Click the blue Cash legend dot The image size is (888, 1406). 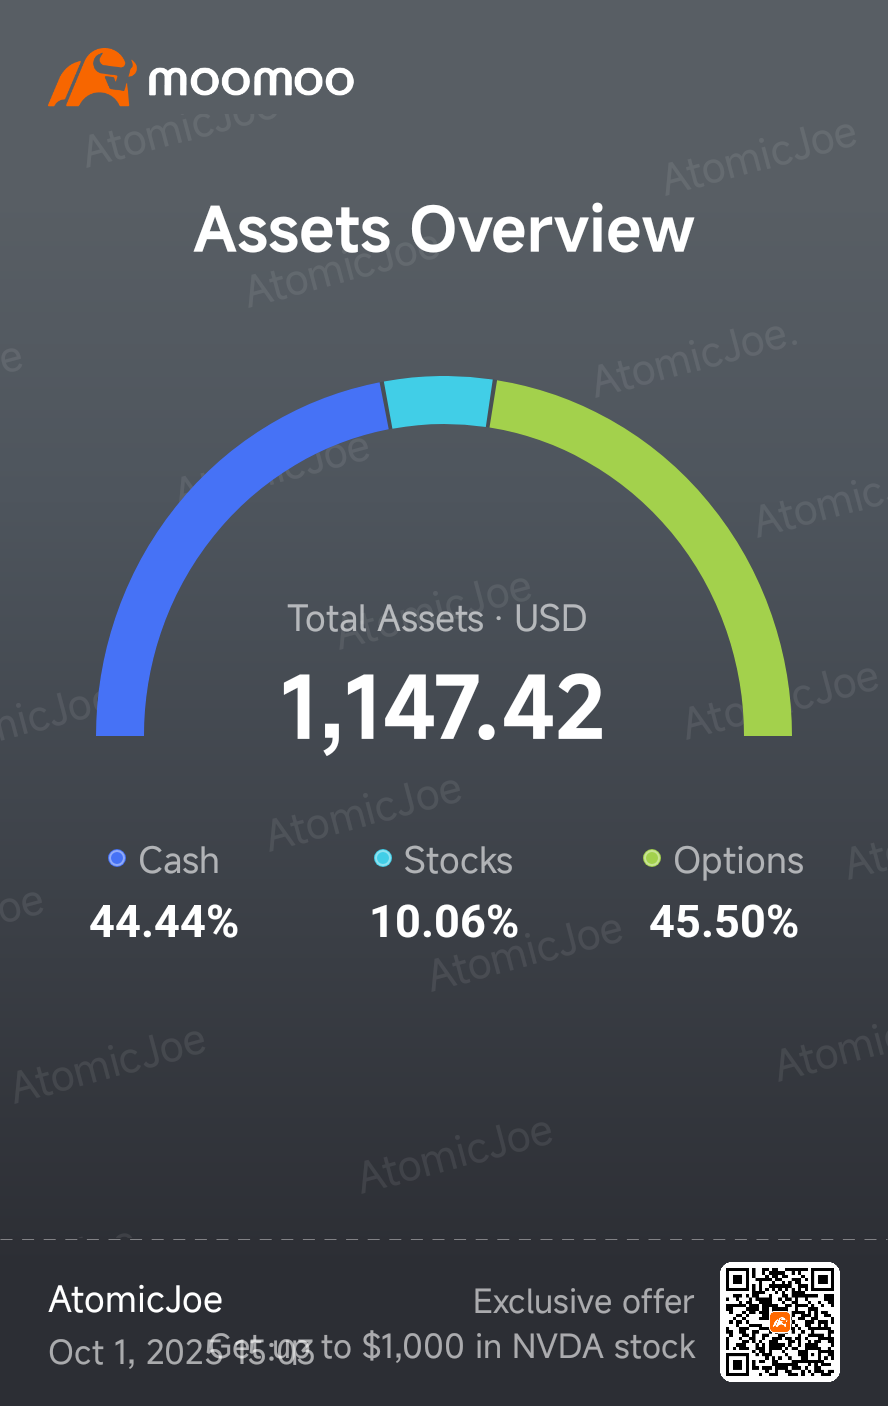117,859
